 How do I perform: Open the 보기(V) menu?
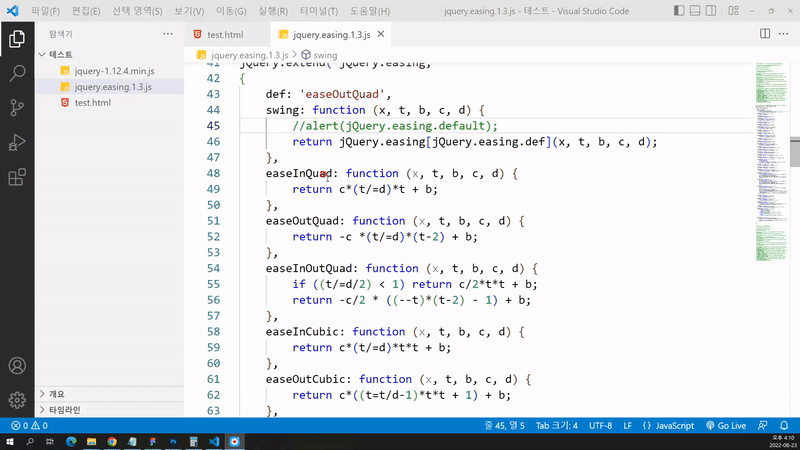coord(189,11)
